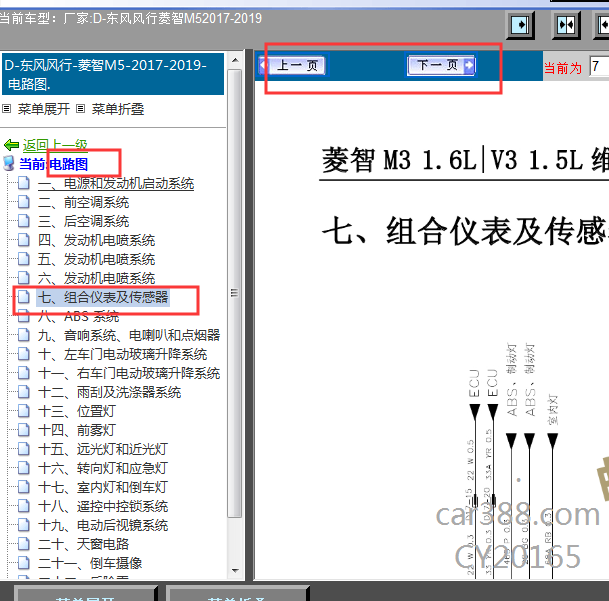The width and height of the screenshot is (609, 601).
Task: Click the green back arrow icon
Action: click(x=12, y=145)
